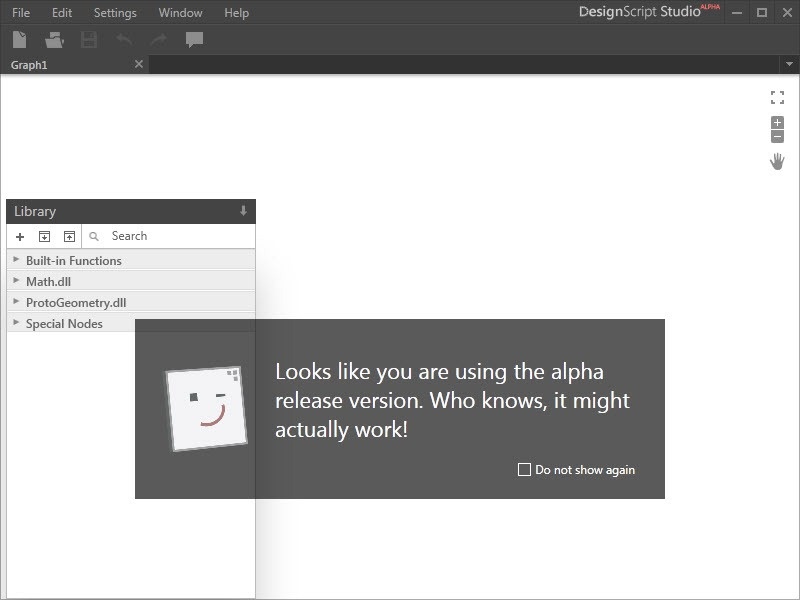
Task: Click the collapse-all icon in Library toolbar
Action: (69, 237)
